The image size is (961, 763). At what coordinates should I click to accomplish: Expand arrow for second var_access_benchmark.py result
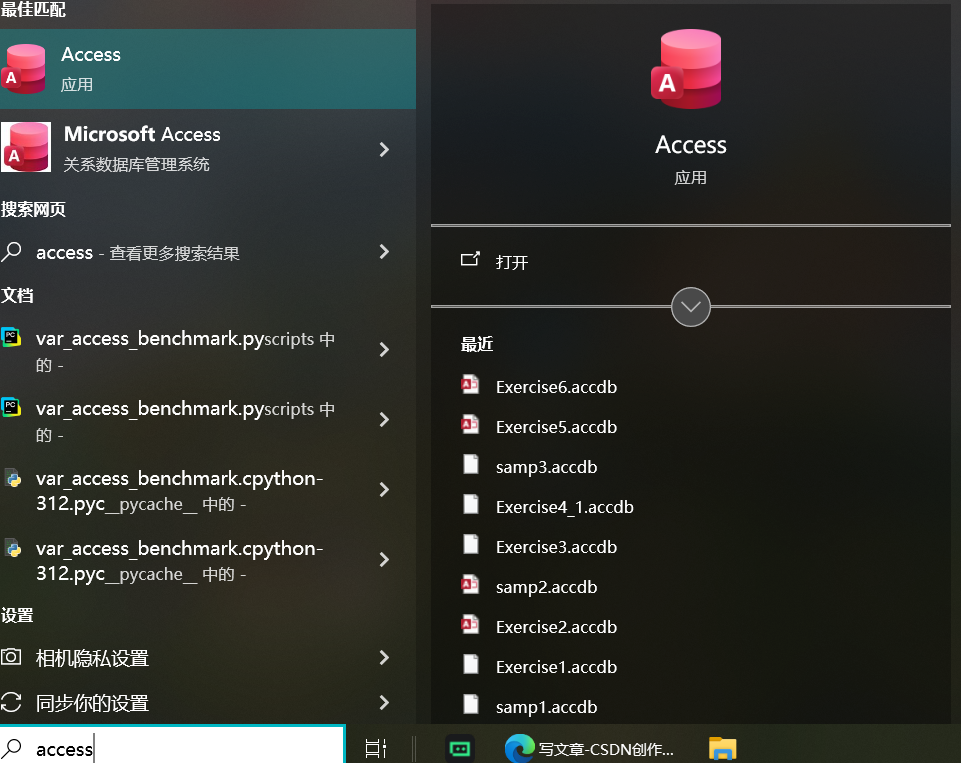pos(384,419)
